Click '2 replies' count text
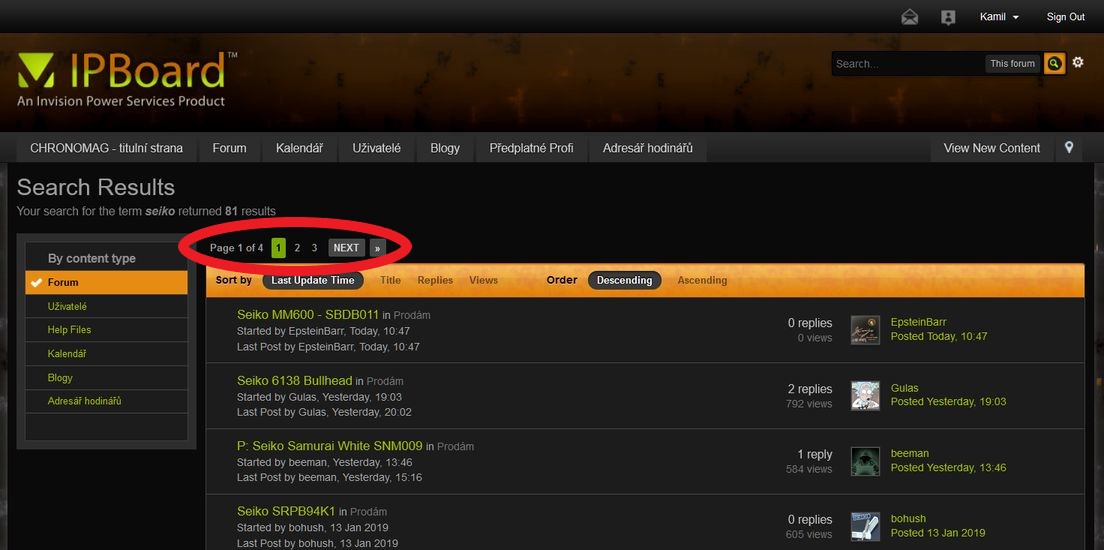This screenshot has width=1104, height=550. pos(810,389)
